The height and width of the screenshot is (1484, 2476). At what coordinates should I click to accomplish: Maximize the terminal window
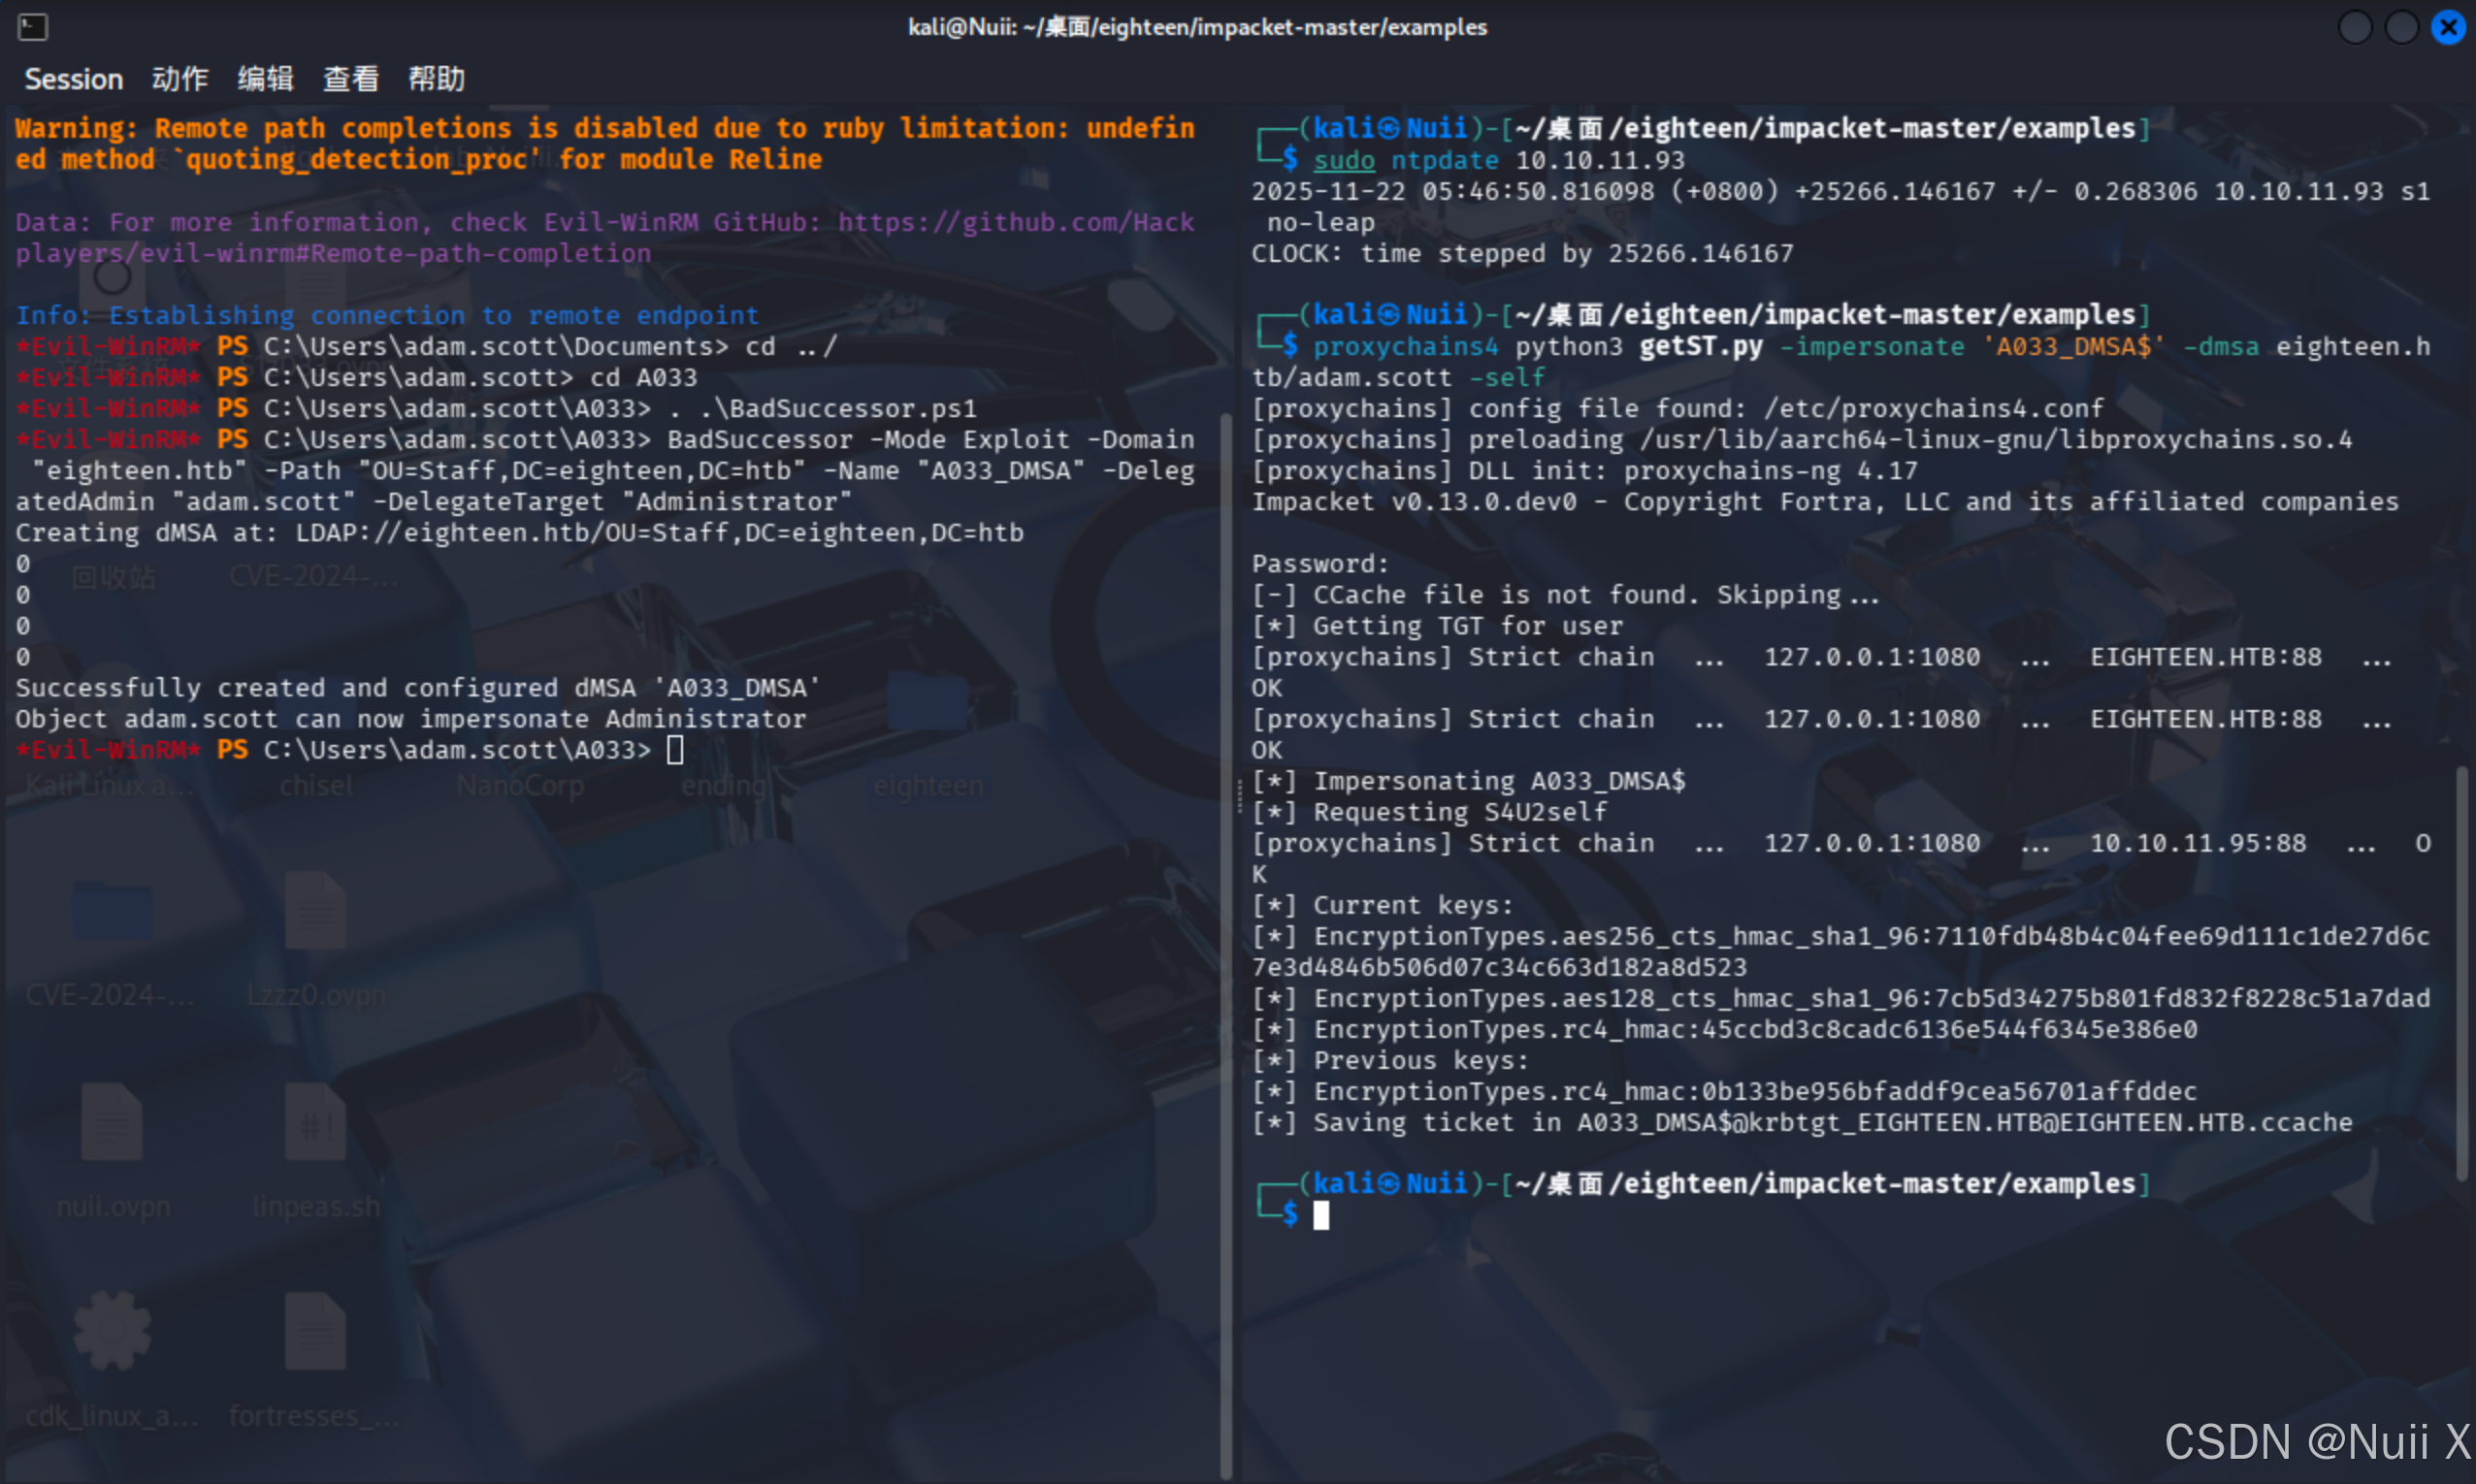2402,27
